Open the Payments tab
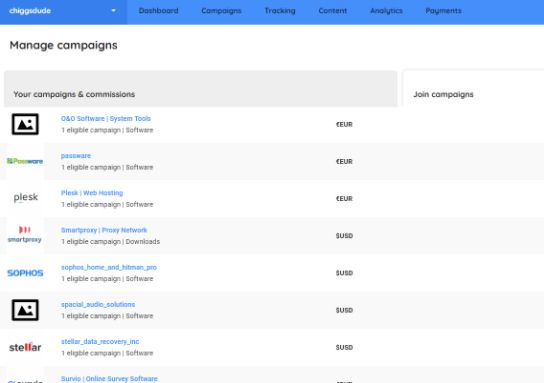This screenshot has width=544, height=383. tap(443, 11)
